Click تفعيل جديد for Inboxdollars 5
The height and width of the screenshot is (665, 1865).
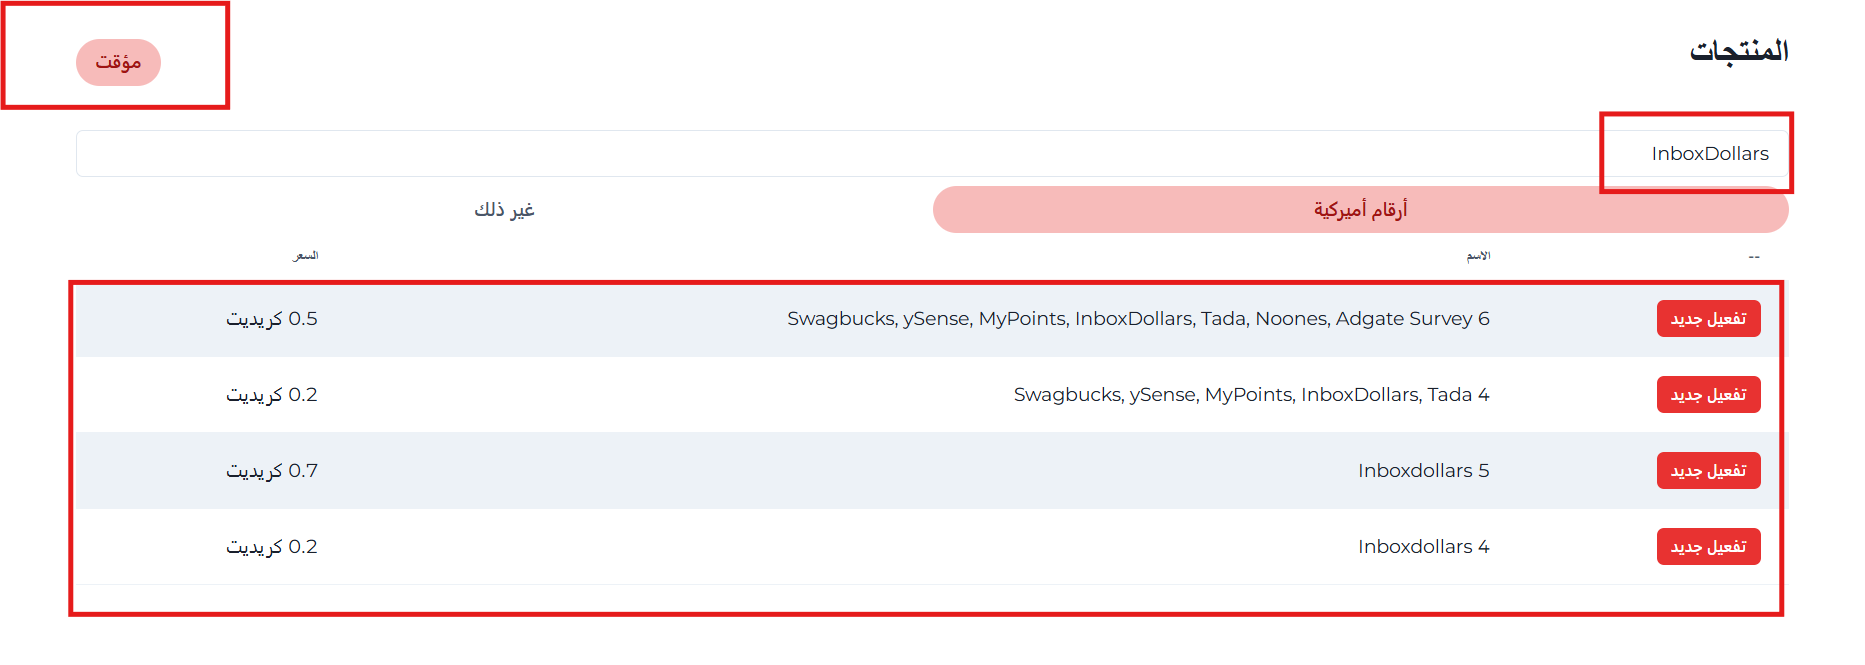[x=1708, y=471]
